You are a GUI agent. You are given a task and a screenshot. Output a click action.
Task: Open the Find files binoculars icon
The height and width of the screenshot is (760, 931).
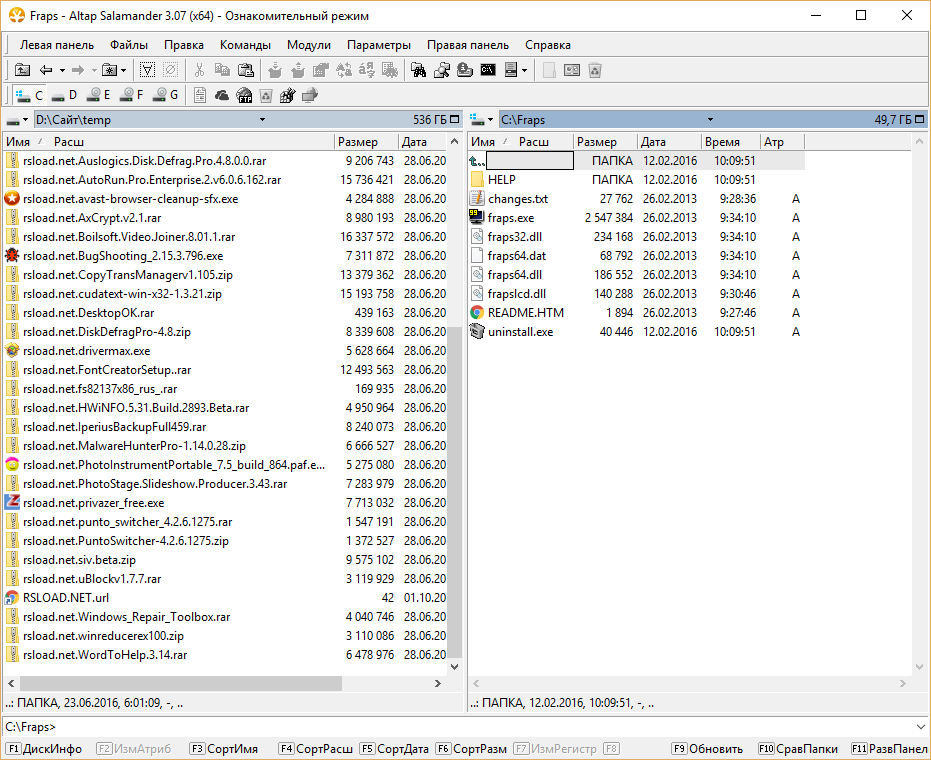[419, 70]
